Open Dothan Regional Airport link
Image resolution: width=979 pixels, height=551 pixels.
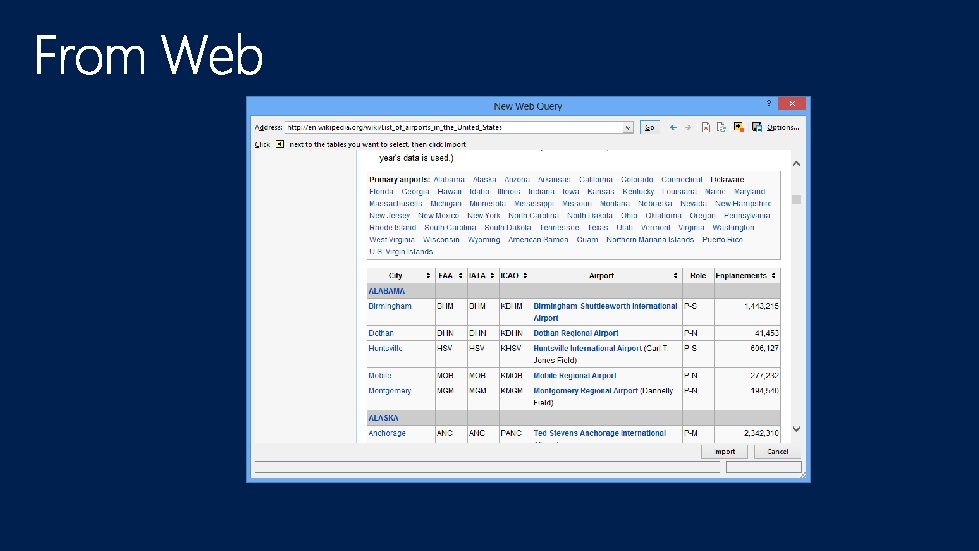[x=576, y=333]
